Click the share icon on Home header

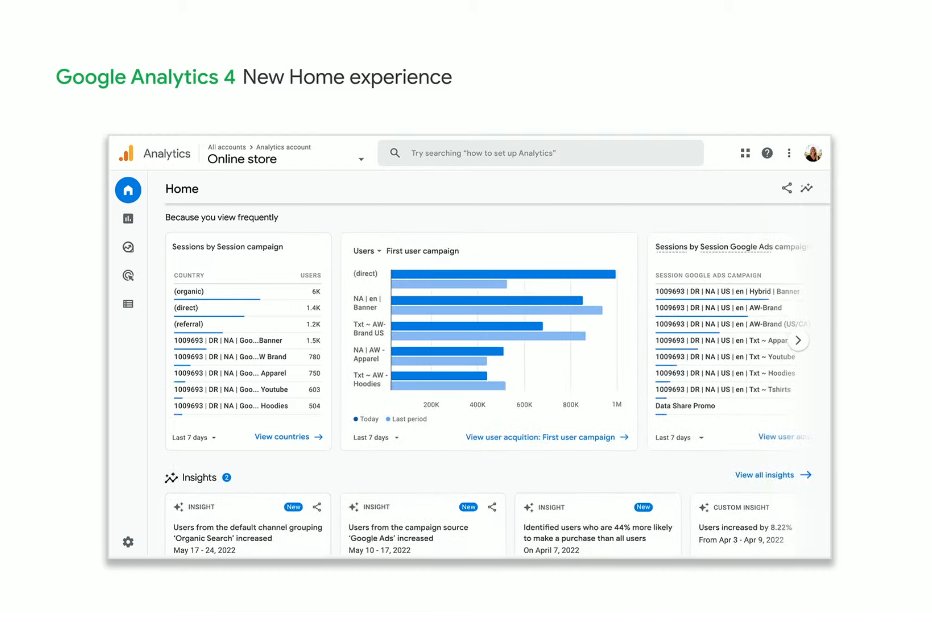[786, 189]
